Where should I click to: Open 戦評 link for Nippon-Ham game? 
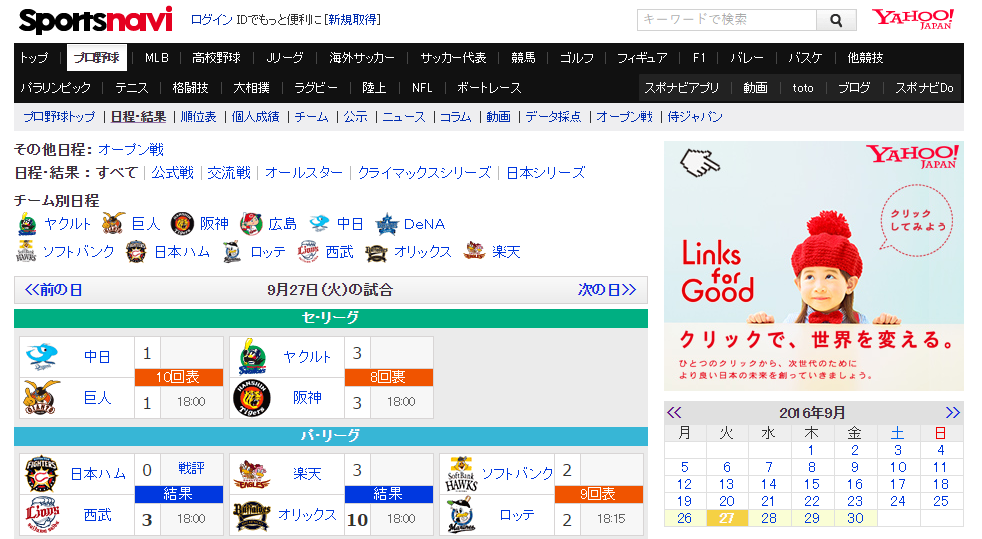click(x=191, y=468)
